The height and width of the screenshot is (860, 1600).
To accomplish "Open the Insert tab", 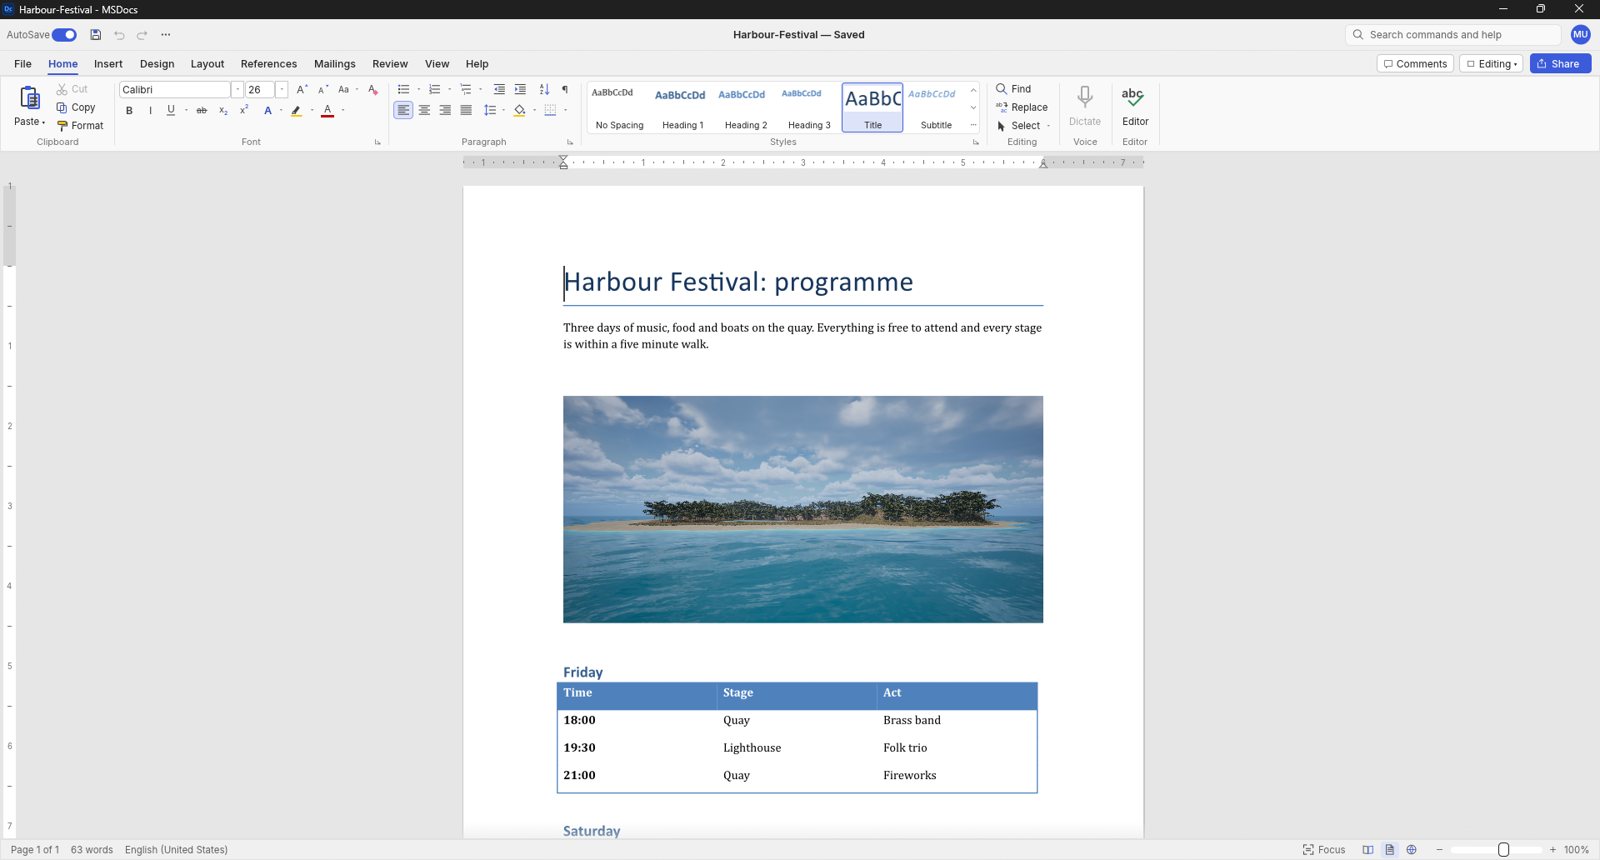I will 108,64.
